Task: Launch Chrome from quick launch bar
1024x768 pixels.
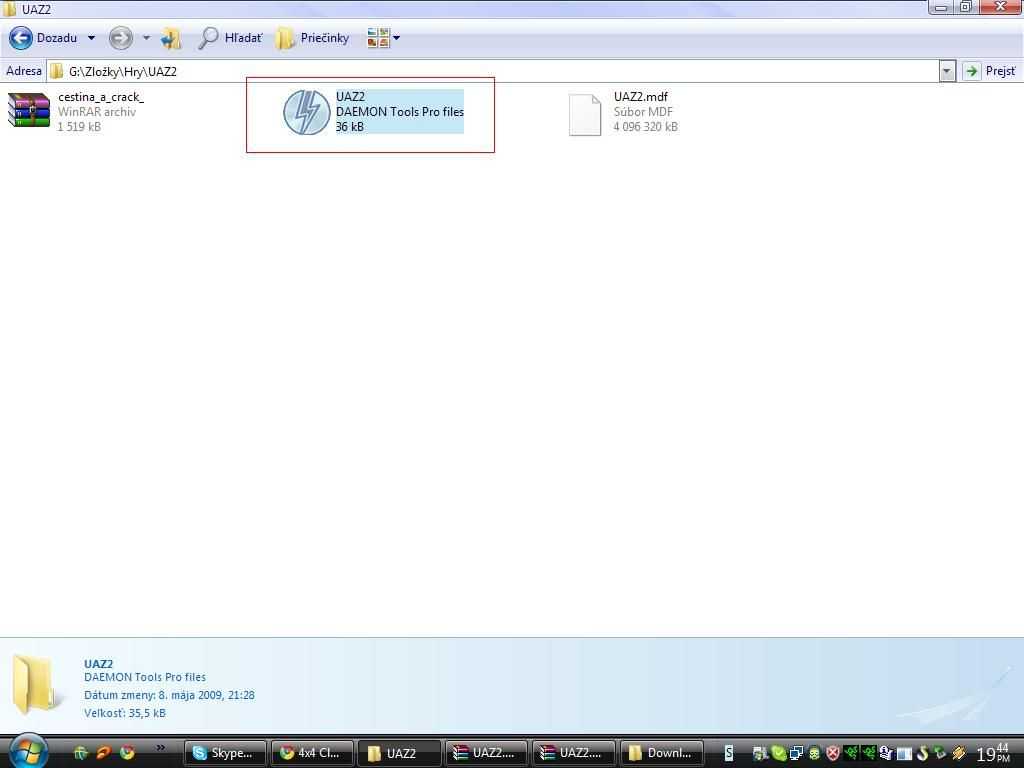Action: (x=127, y=752)
